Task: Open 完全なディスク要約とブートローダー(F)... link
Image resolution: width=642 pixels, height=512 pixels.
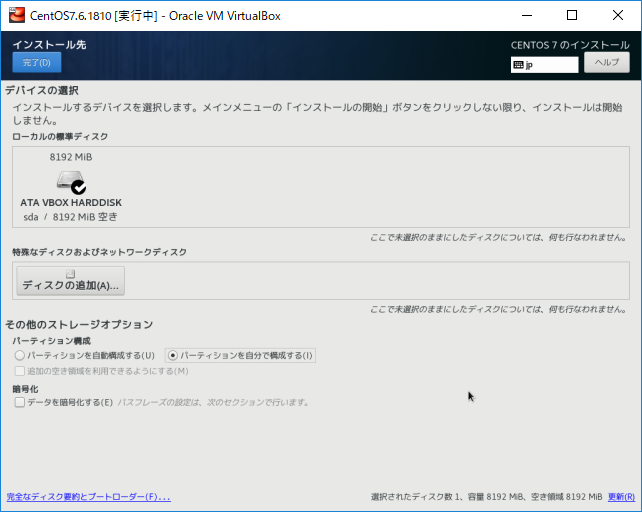Action: [x=88, y=497]
